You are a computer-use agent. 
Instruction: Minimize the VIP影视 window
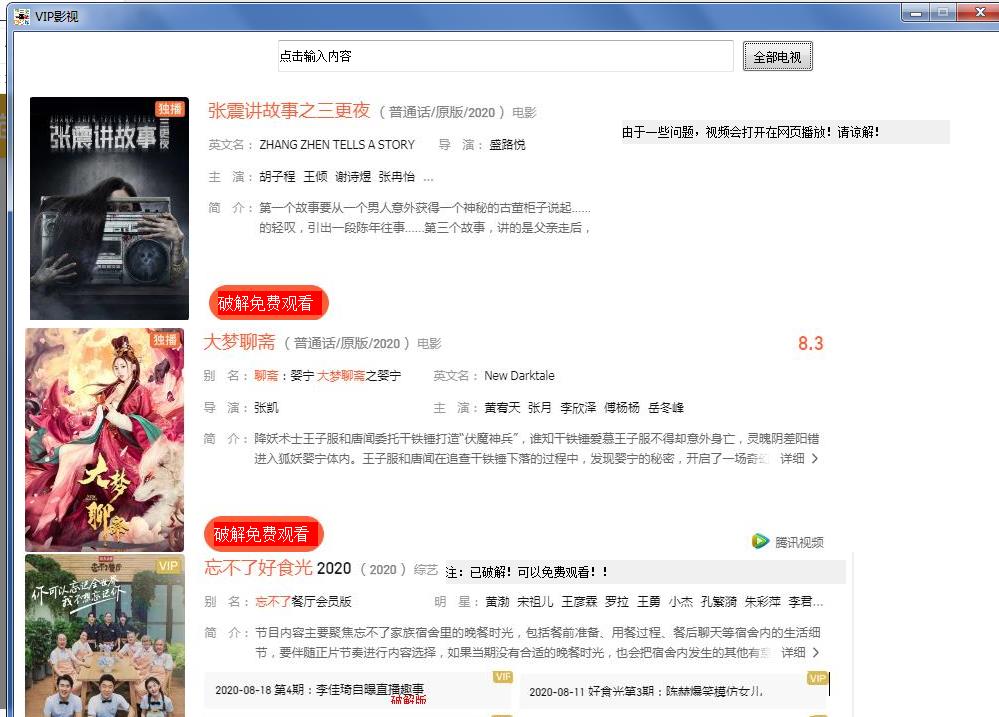(916, 13)
